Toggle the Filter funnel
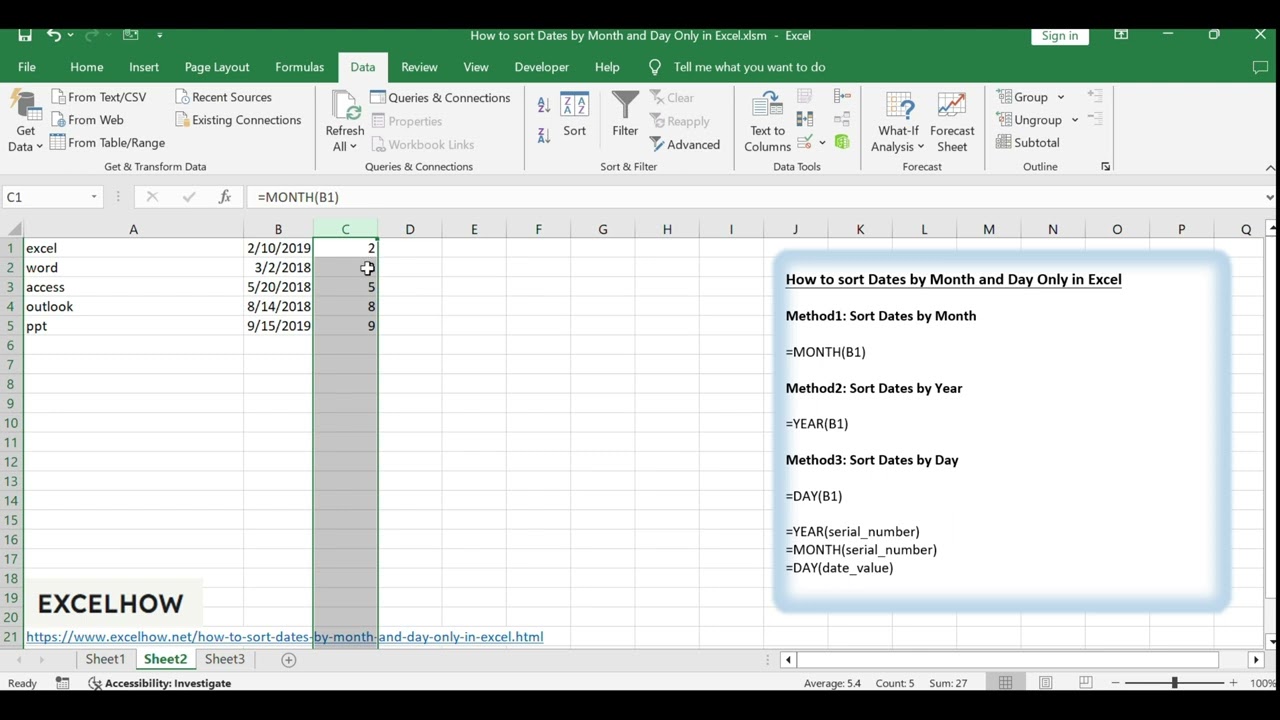This screenshot has width=1280, height=720. (x=625, y=115)
